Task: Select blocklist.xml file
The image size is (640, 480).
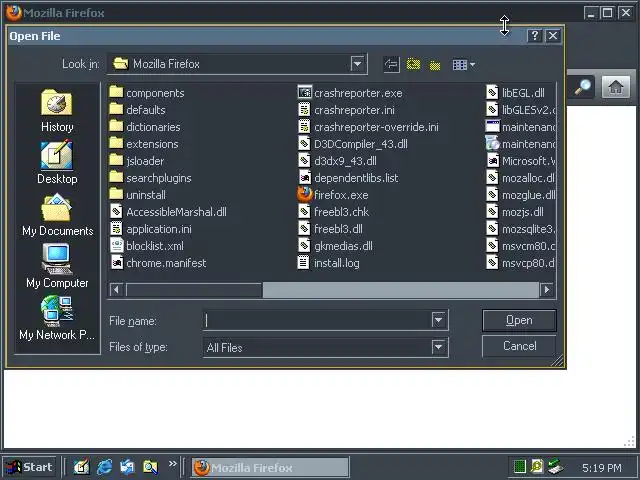Action: [x=147, y=246]
